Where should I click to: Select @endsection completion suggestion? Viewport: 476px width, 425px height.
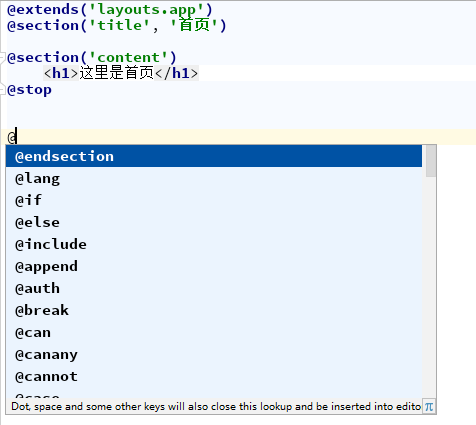[x=214, y=156]
